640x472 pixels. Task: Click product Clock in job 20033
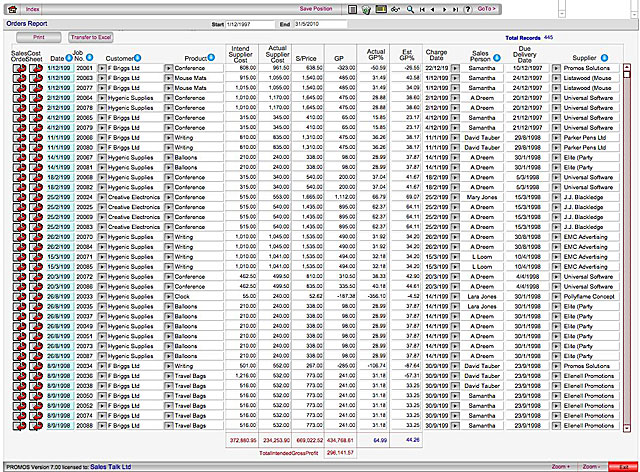tap(182, 296)
